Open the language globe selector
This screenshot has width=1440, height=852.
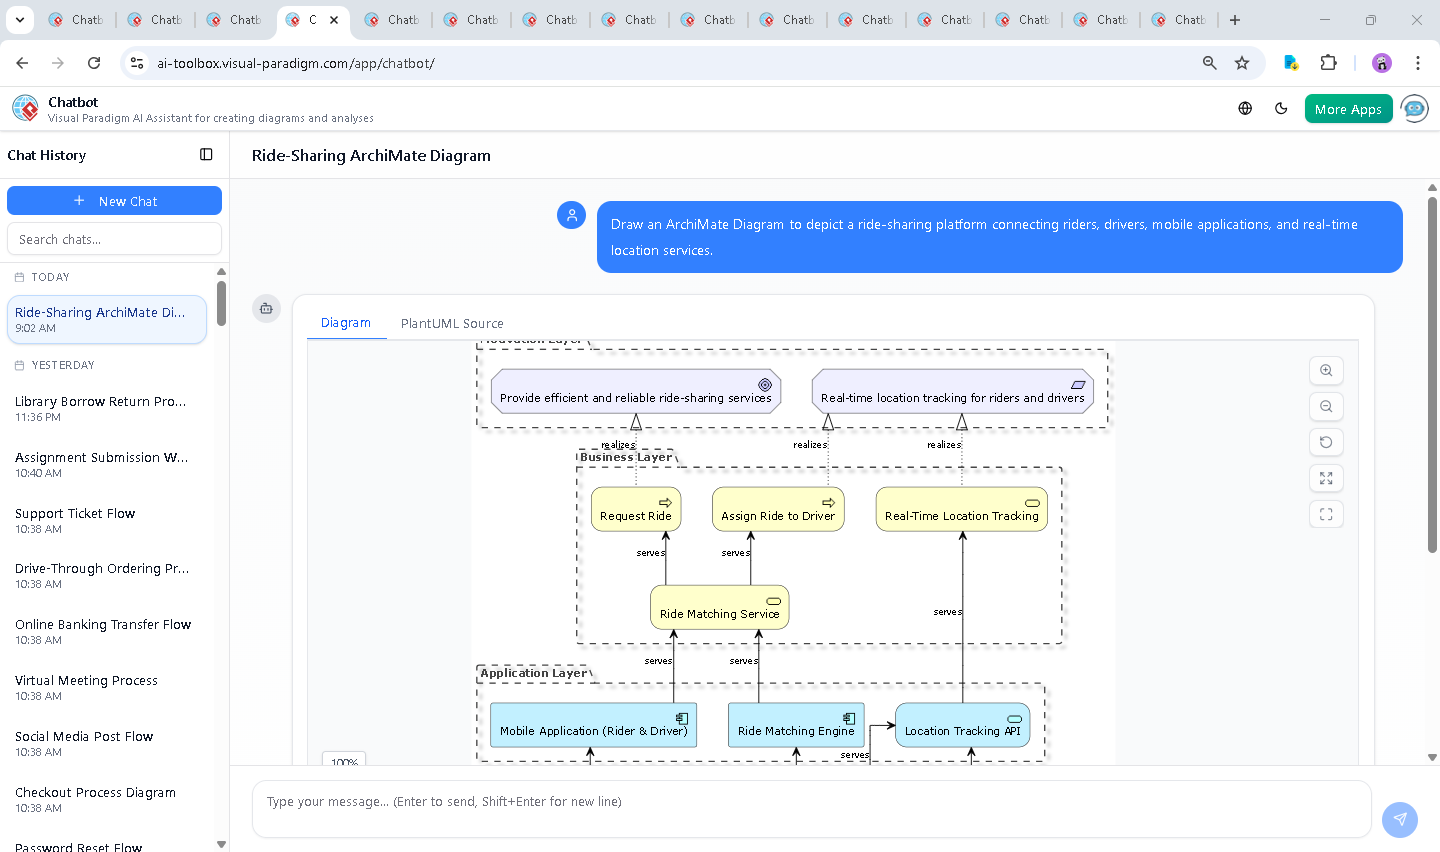(1245, 109)
